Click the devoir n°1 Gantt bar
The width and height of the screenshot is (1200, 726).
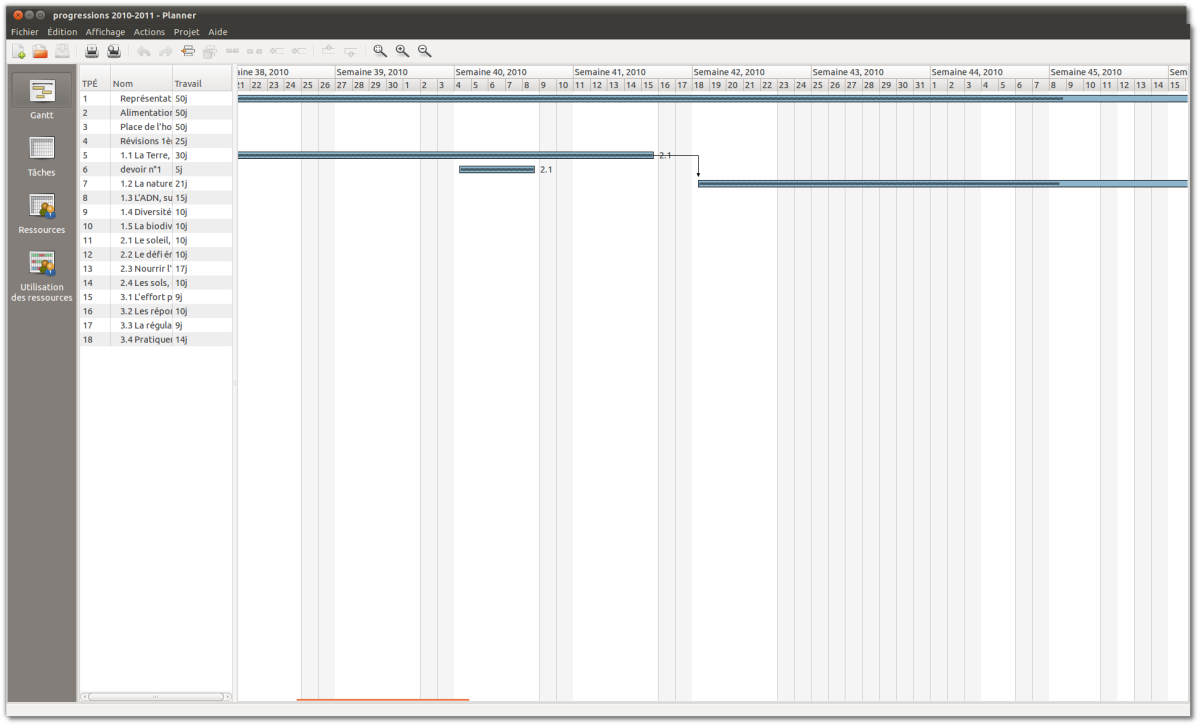(497, 170)
